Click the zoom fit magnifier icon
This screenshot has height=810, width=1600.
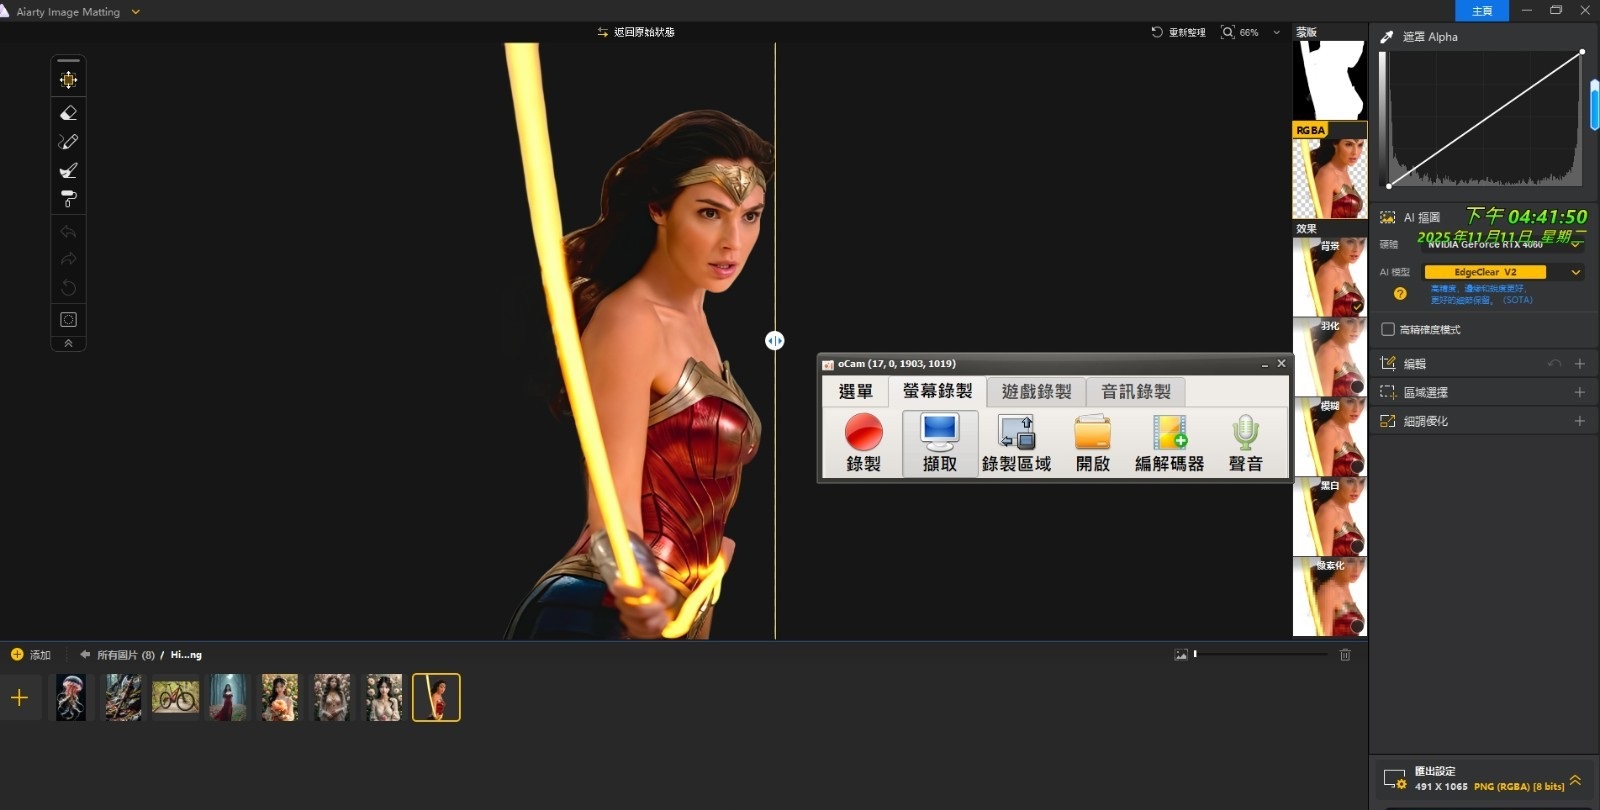coord(1227,32)
